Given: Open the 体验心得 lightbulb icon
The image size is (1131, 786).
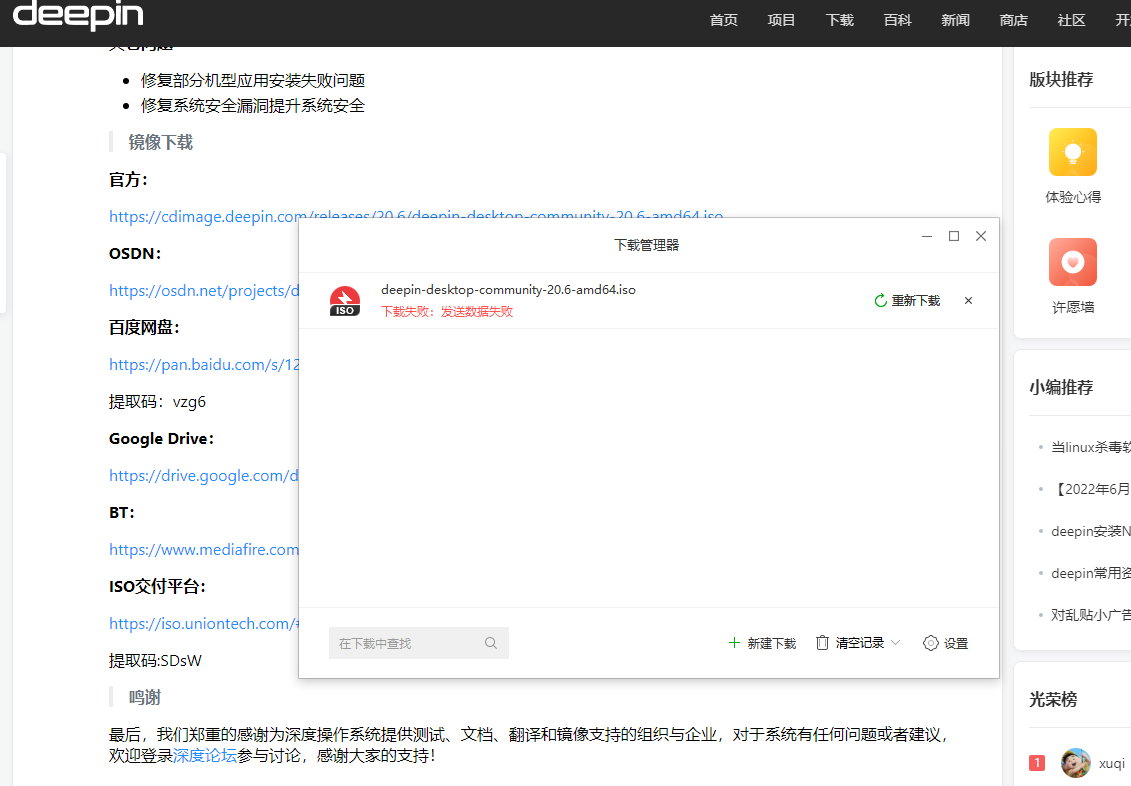Looking at the screenshot, I should [x=1073, y=152].
